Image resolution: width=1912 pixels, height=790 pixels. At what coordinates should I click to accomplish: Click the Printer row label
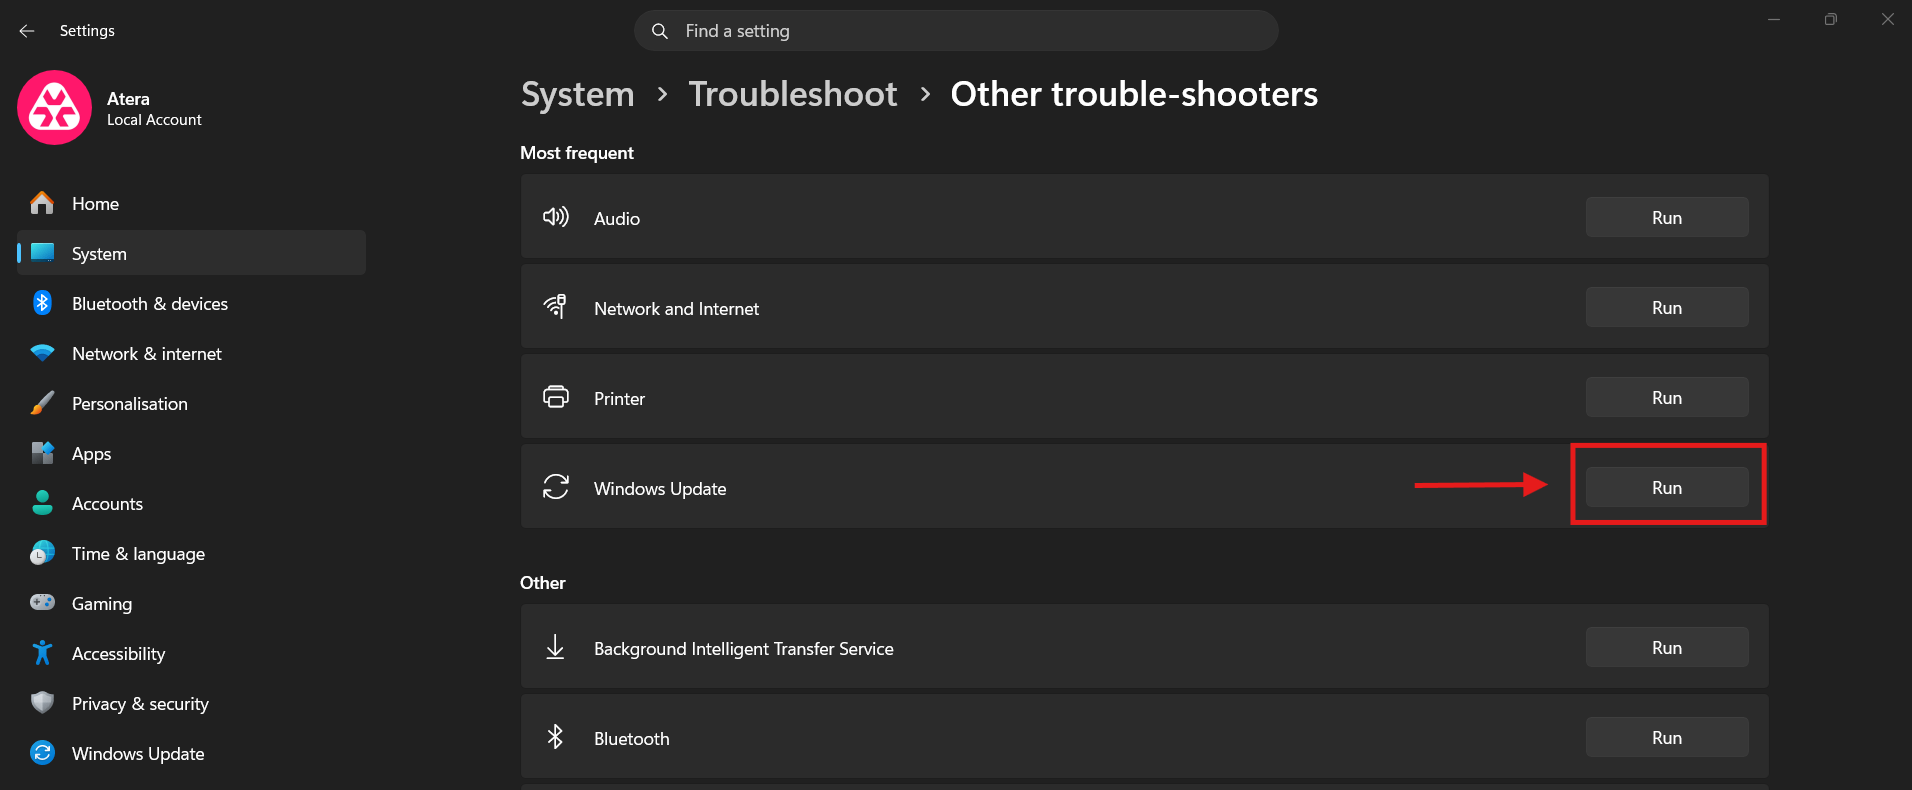tap(619, 398)
